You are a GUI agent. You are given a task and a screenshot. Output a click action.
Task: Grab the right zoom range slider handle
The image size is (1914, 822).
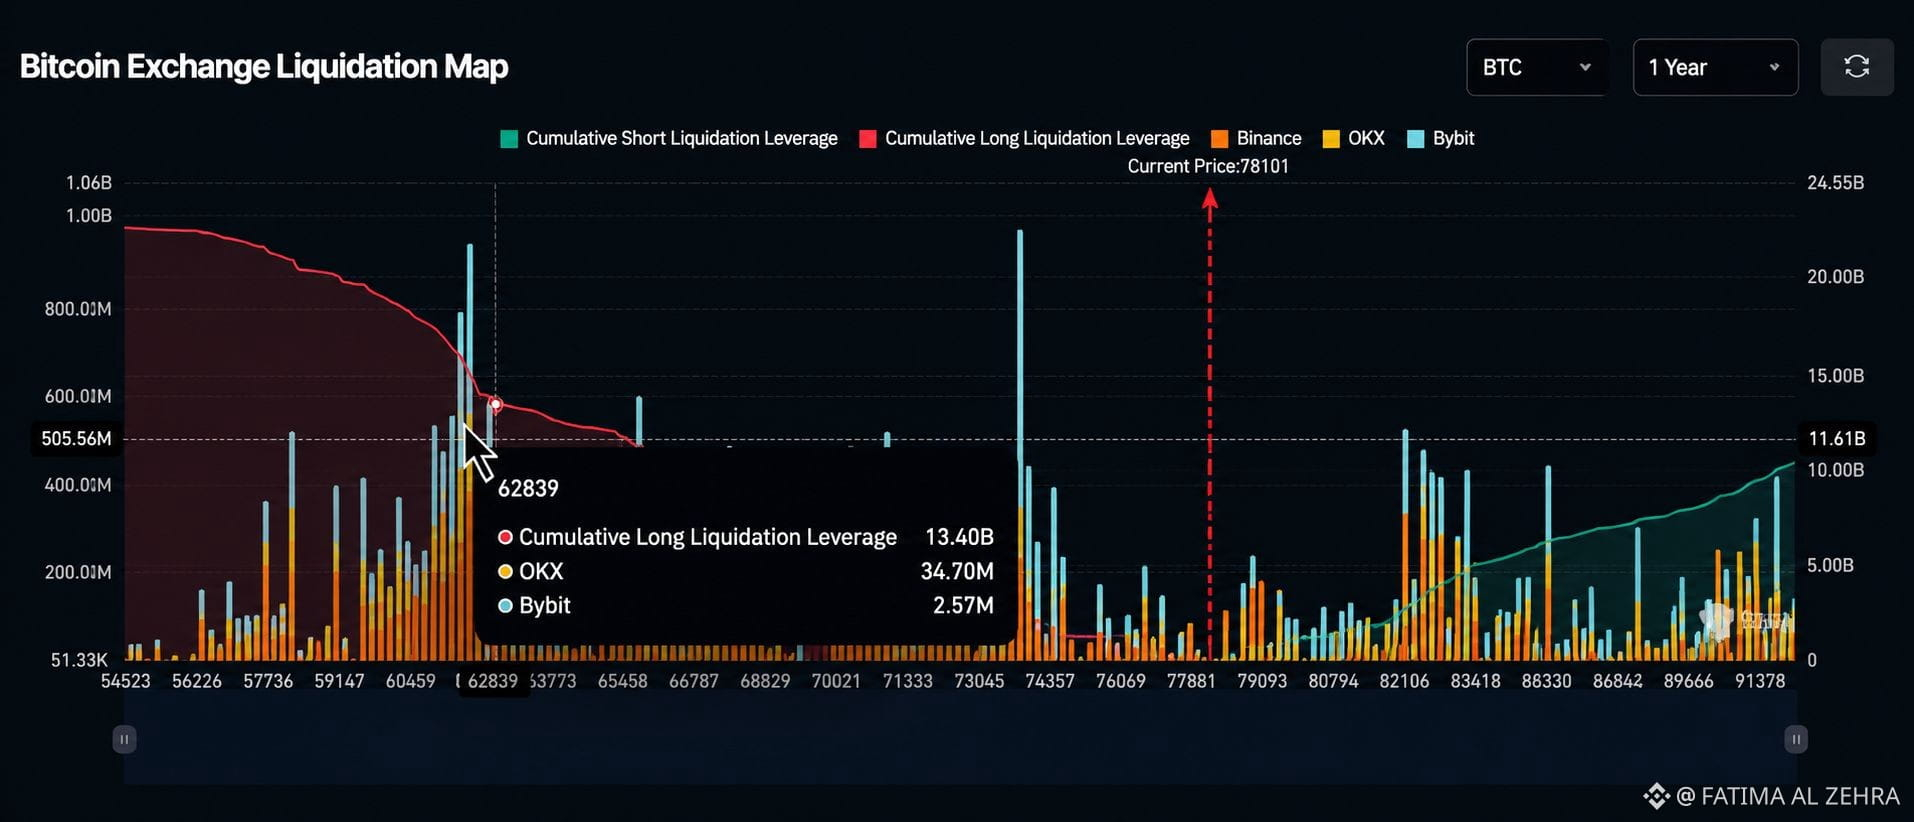coord(1796,739)
